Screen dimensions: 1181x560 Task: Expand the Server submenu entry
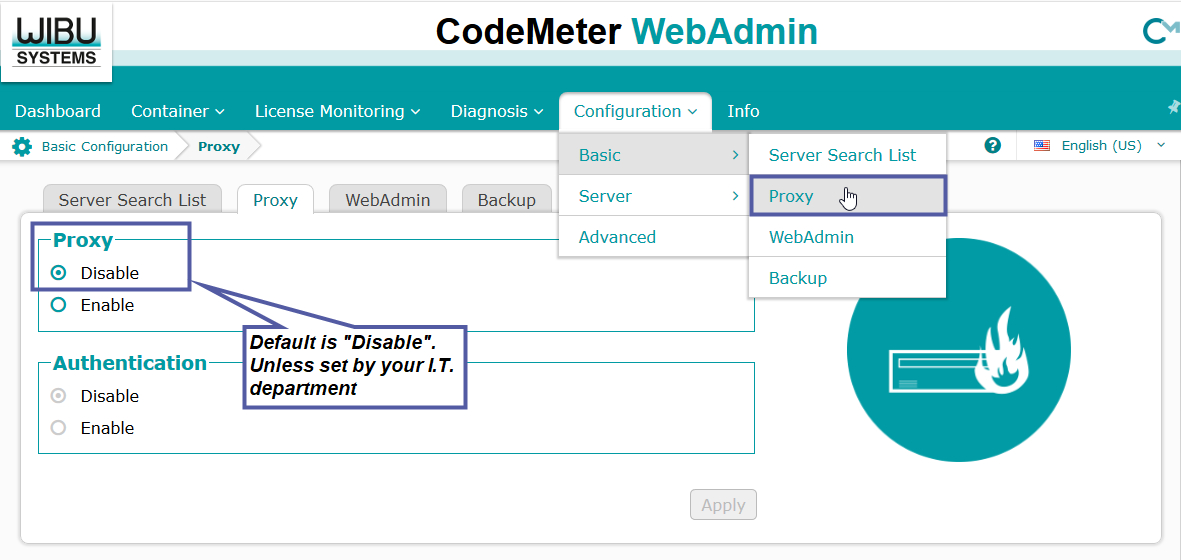[x=653, y=196]
